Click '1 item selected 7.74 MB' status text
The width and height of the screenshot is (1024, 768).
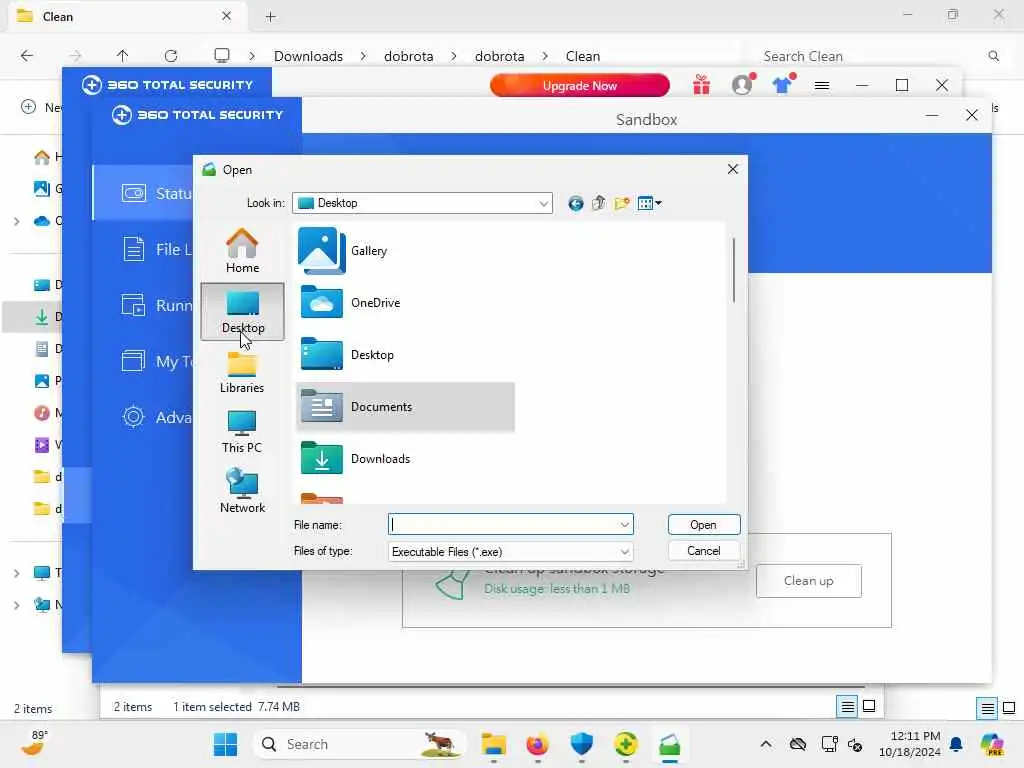click(236, 707)
